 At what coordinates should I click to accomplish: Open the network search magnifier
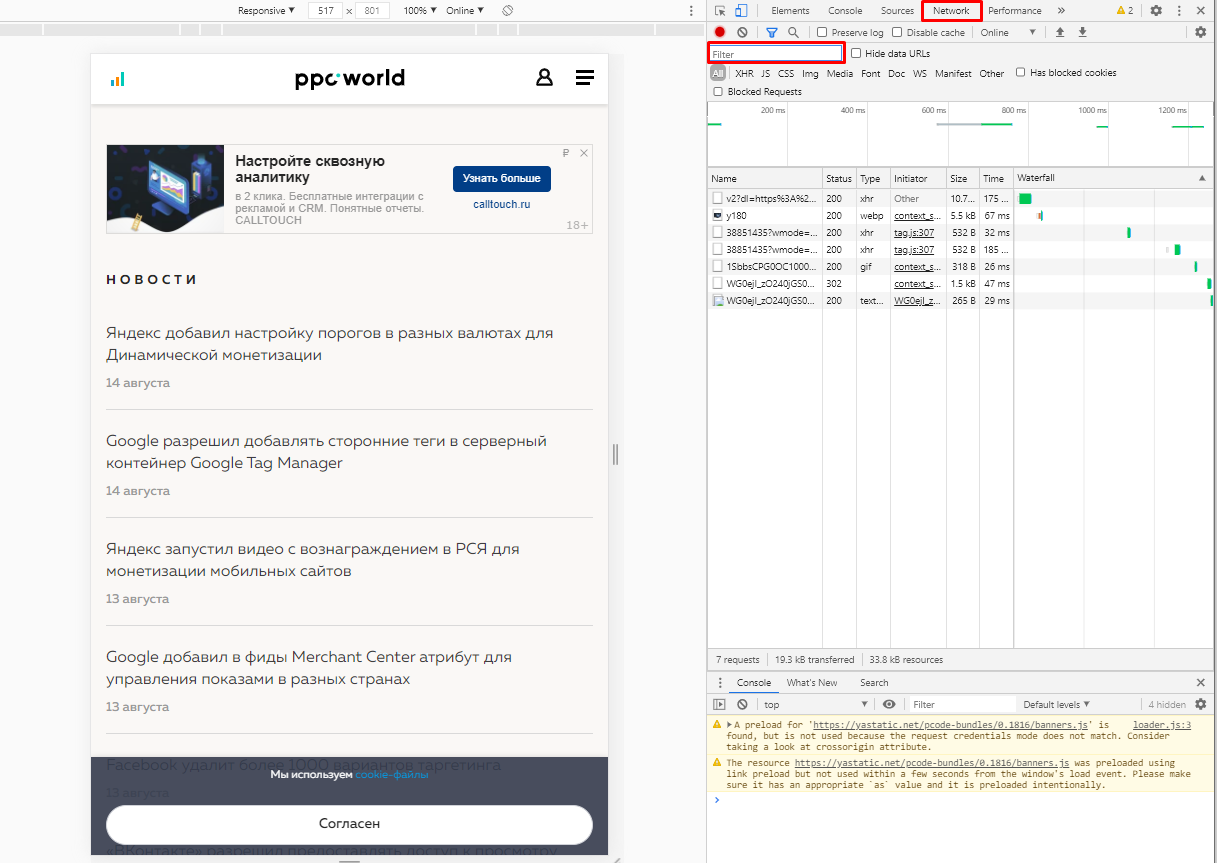(x=793, y=32)
